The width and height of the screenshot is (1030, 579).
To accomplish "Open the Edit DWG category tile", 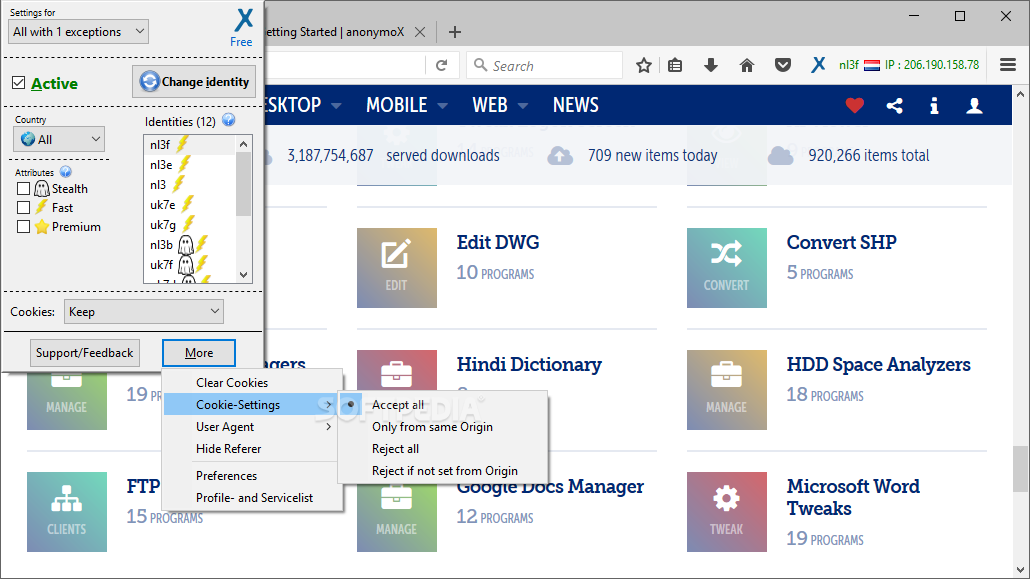I will click(x=397, y=267).
